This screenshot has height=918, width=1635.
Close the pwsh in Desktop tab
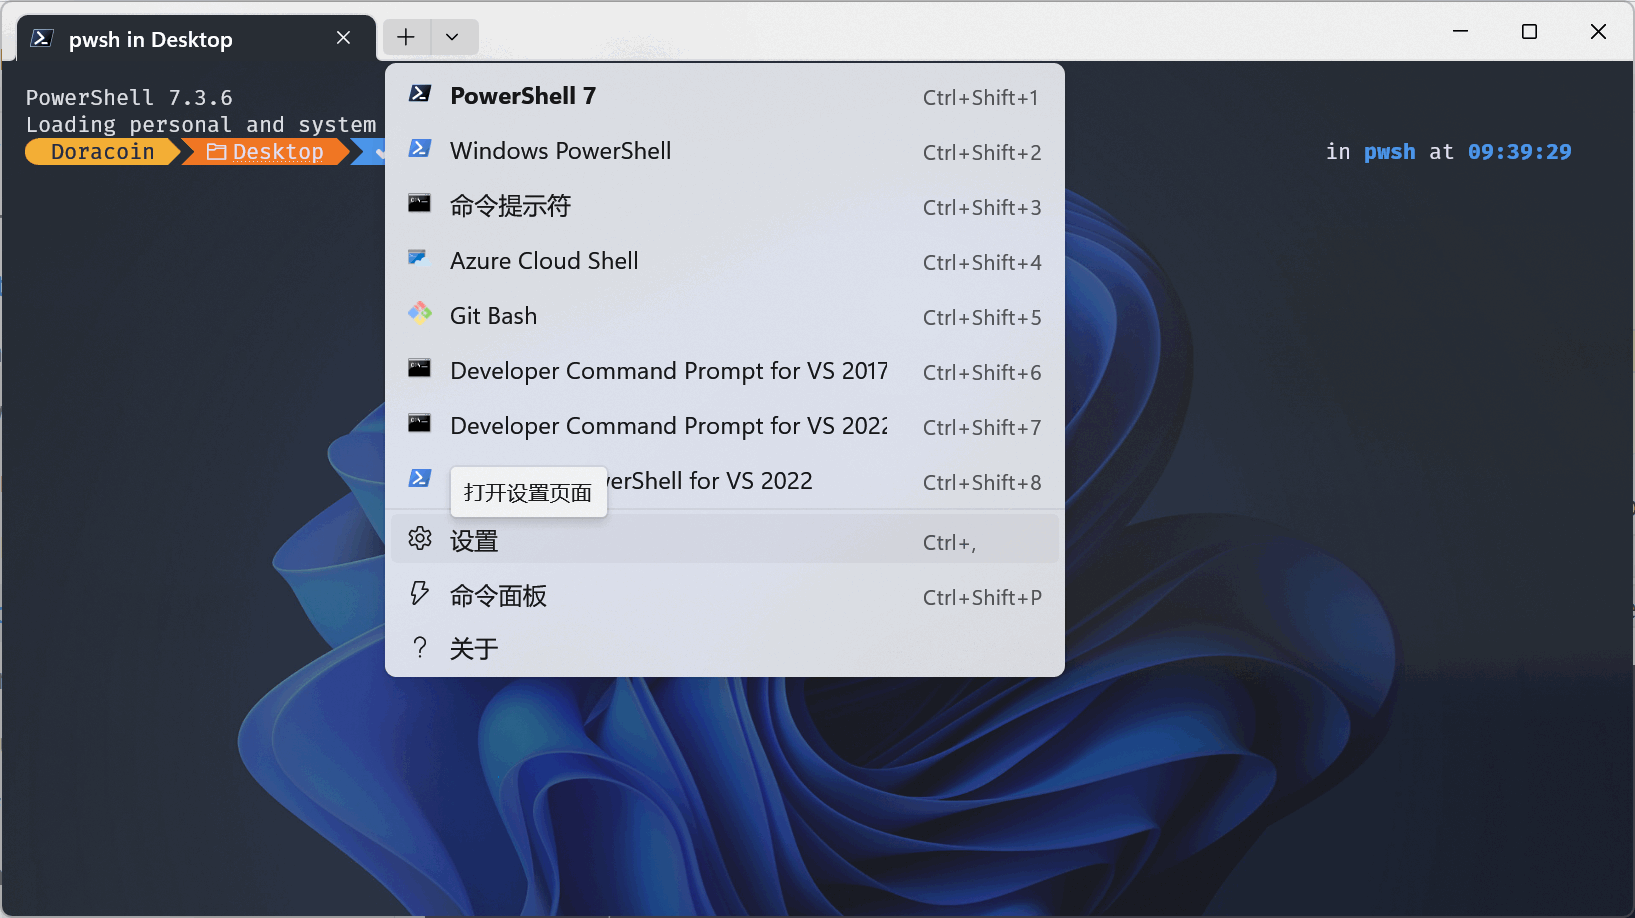(343, 38)
